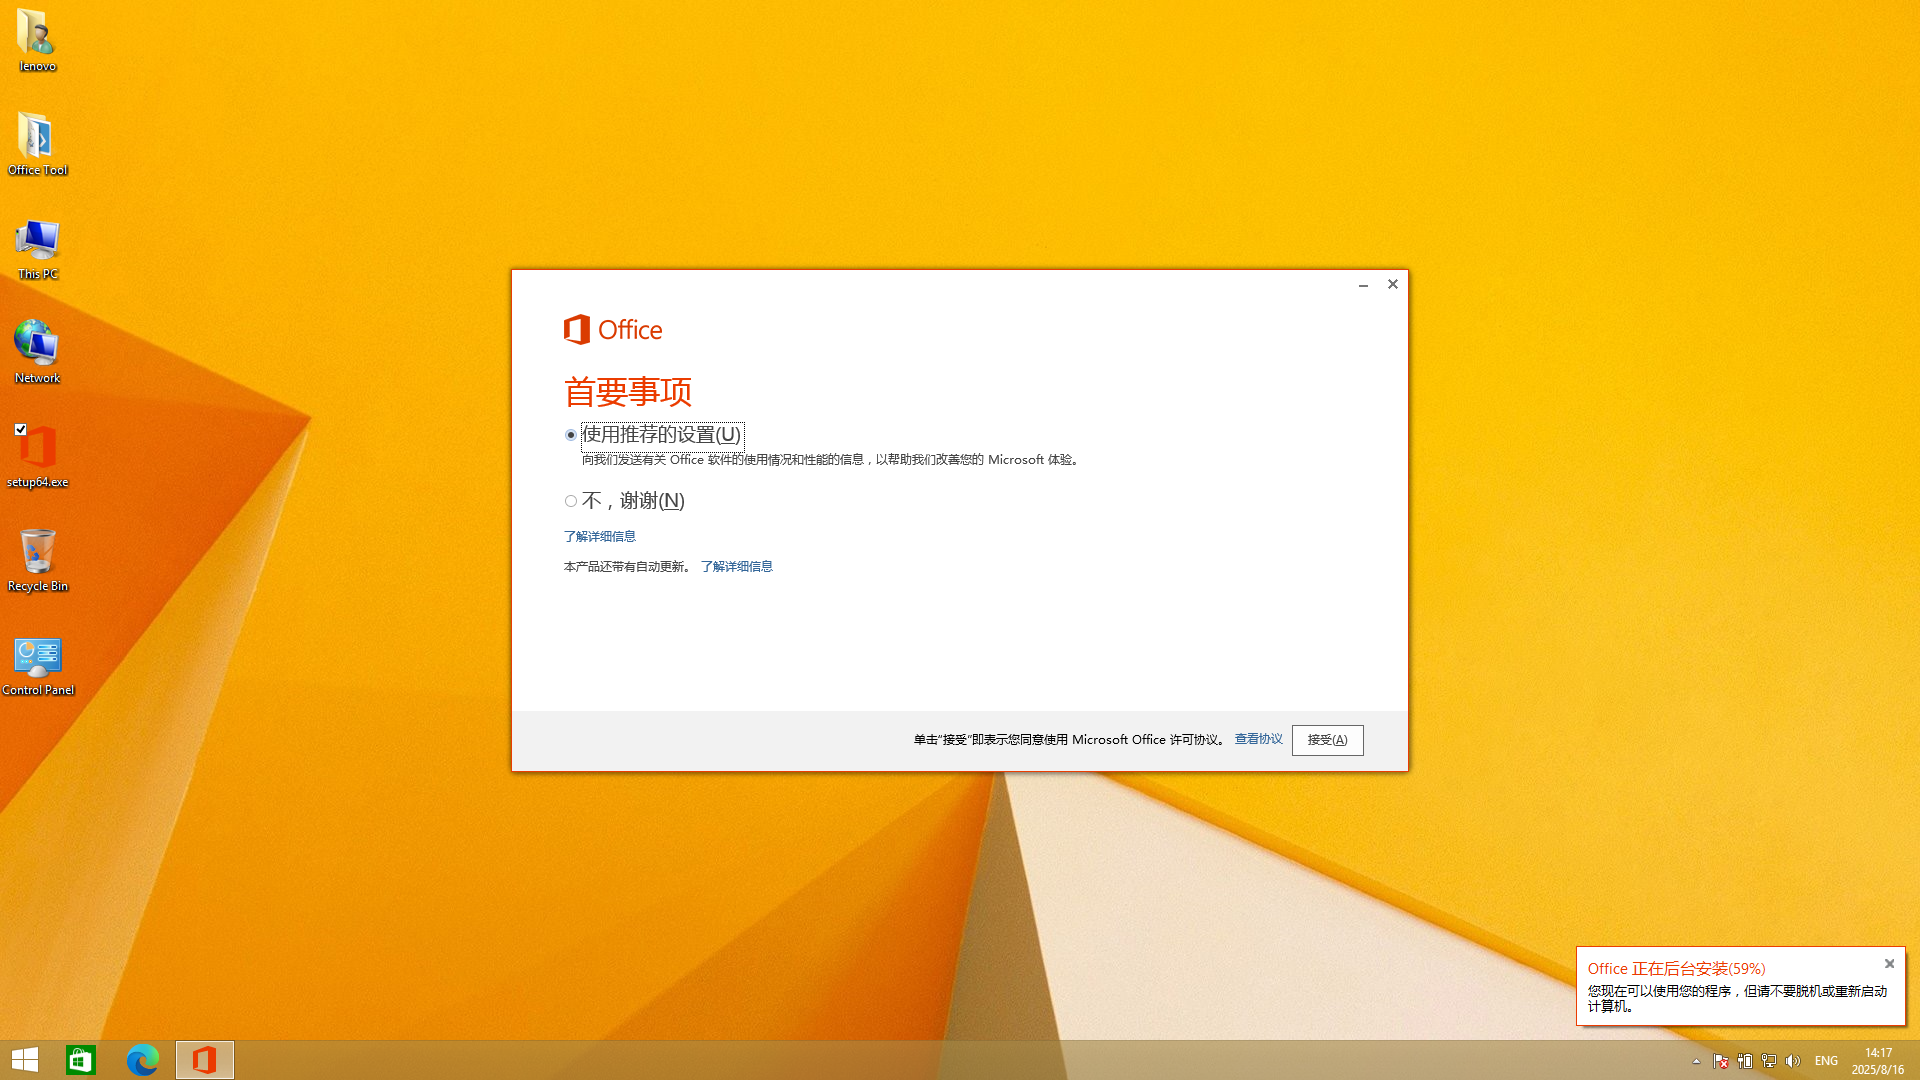Toggle the checkbox on setup64.exe icon
The height and width of the screenshot is (1080, 1920).
pyautogui.click(x=20, y=429)
